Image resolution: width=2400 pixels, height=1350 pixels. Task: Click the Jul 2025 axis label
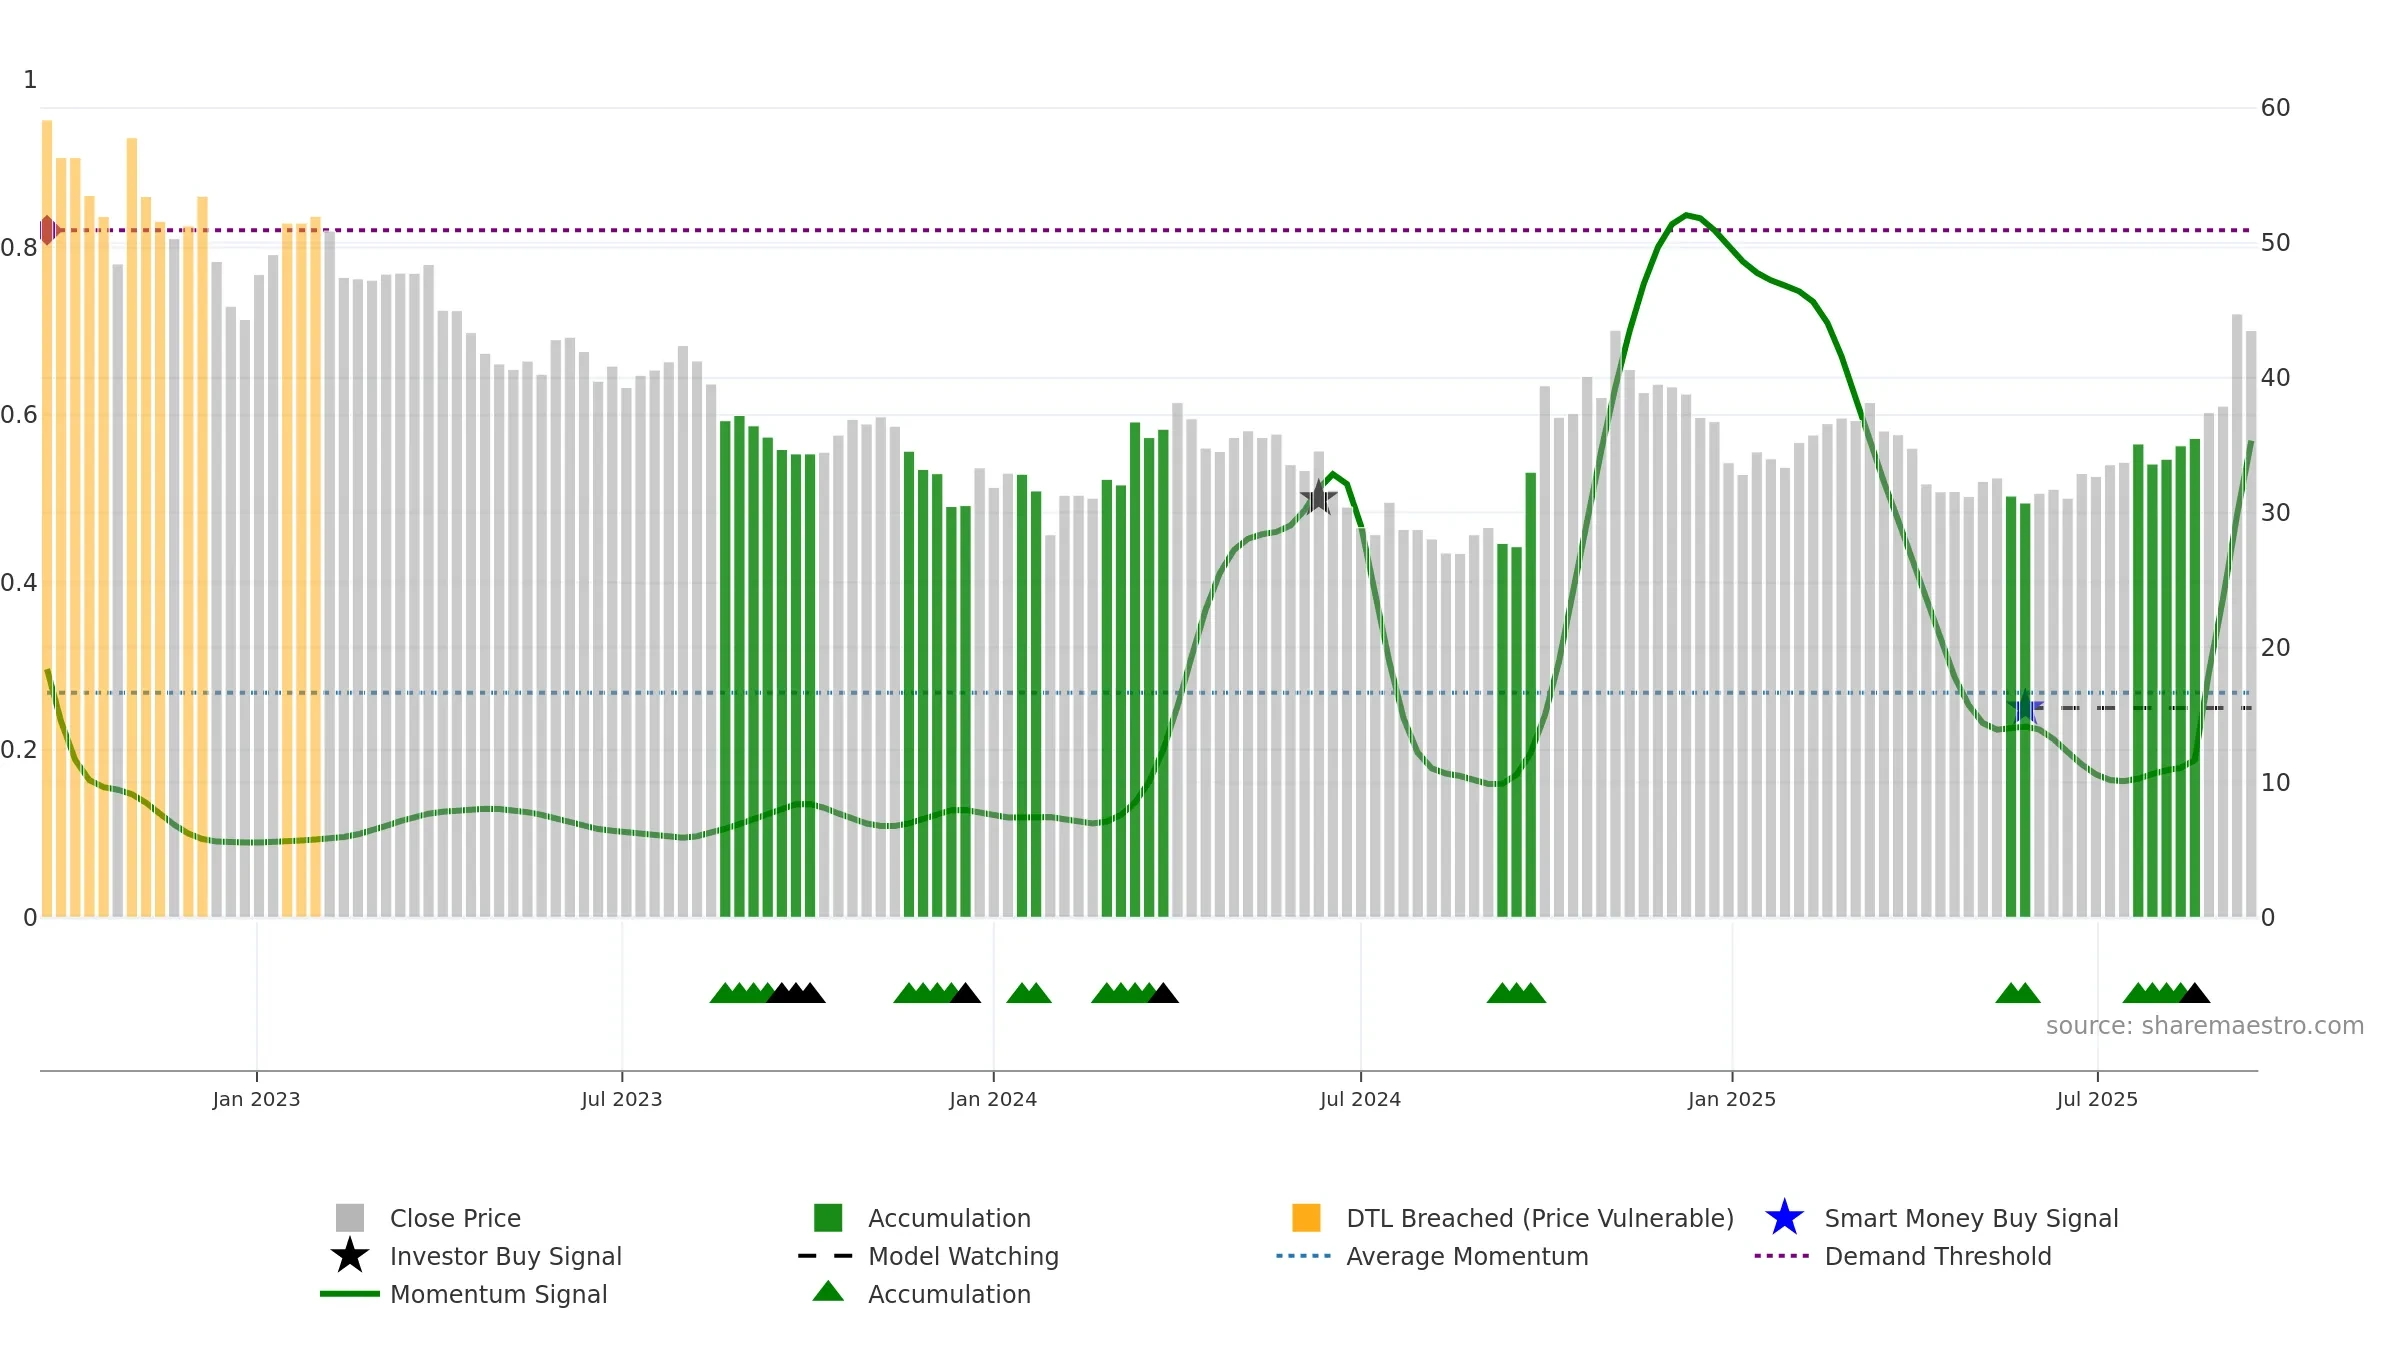point(2097,1099)
